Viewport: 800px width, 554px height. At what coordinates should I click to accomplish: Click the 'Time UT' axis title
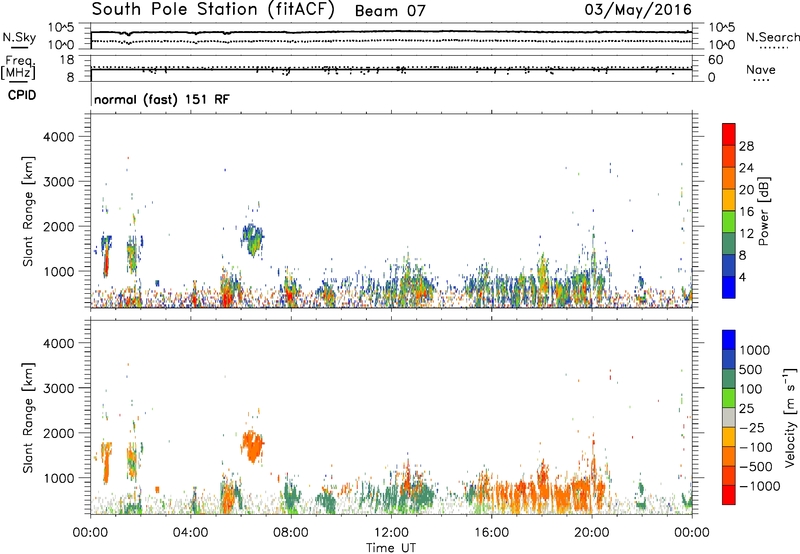[x=391, y=548]
